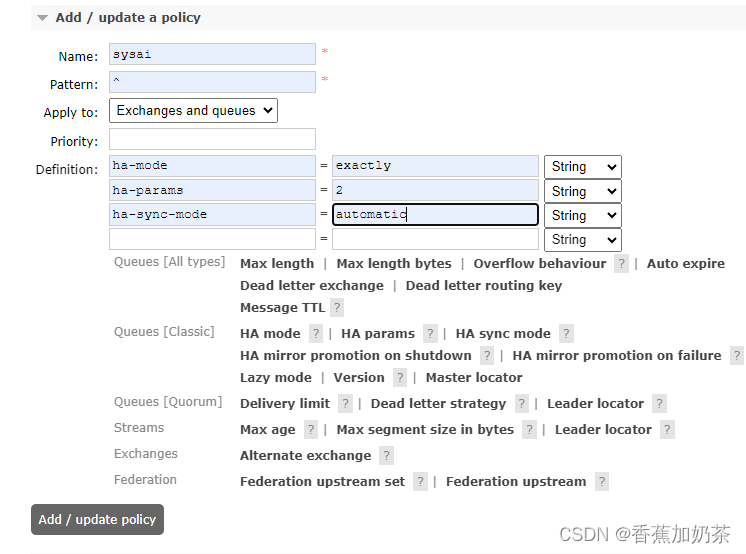Add the Version key

pos(359,378)
